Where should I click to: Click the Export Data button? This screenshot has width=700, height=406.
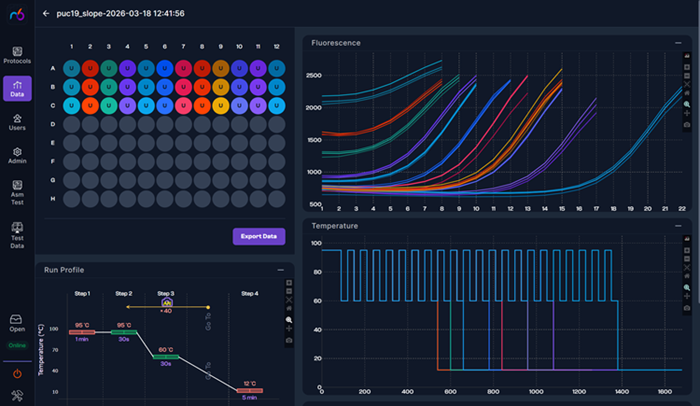(259, 236)
